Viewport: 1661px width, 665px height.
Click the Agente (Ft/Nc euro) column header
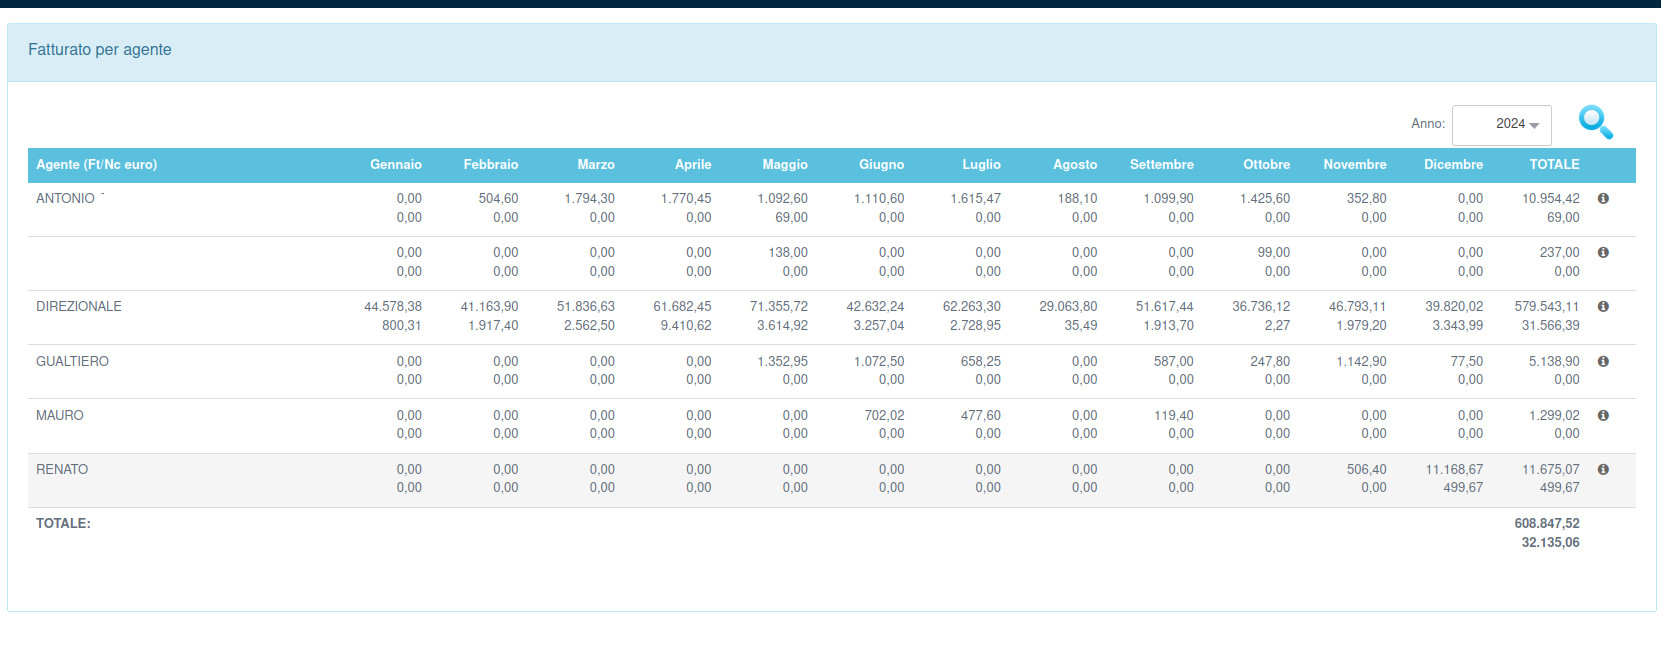97,165
